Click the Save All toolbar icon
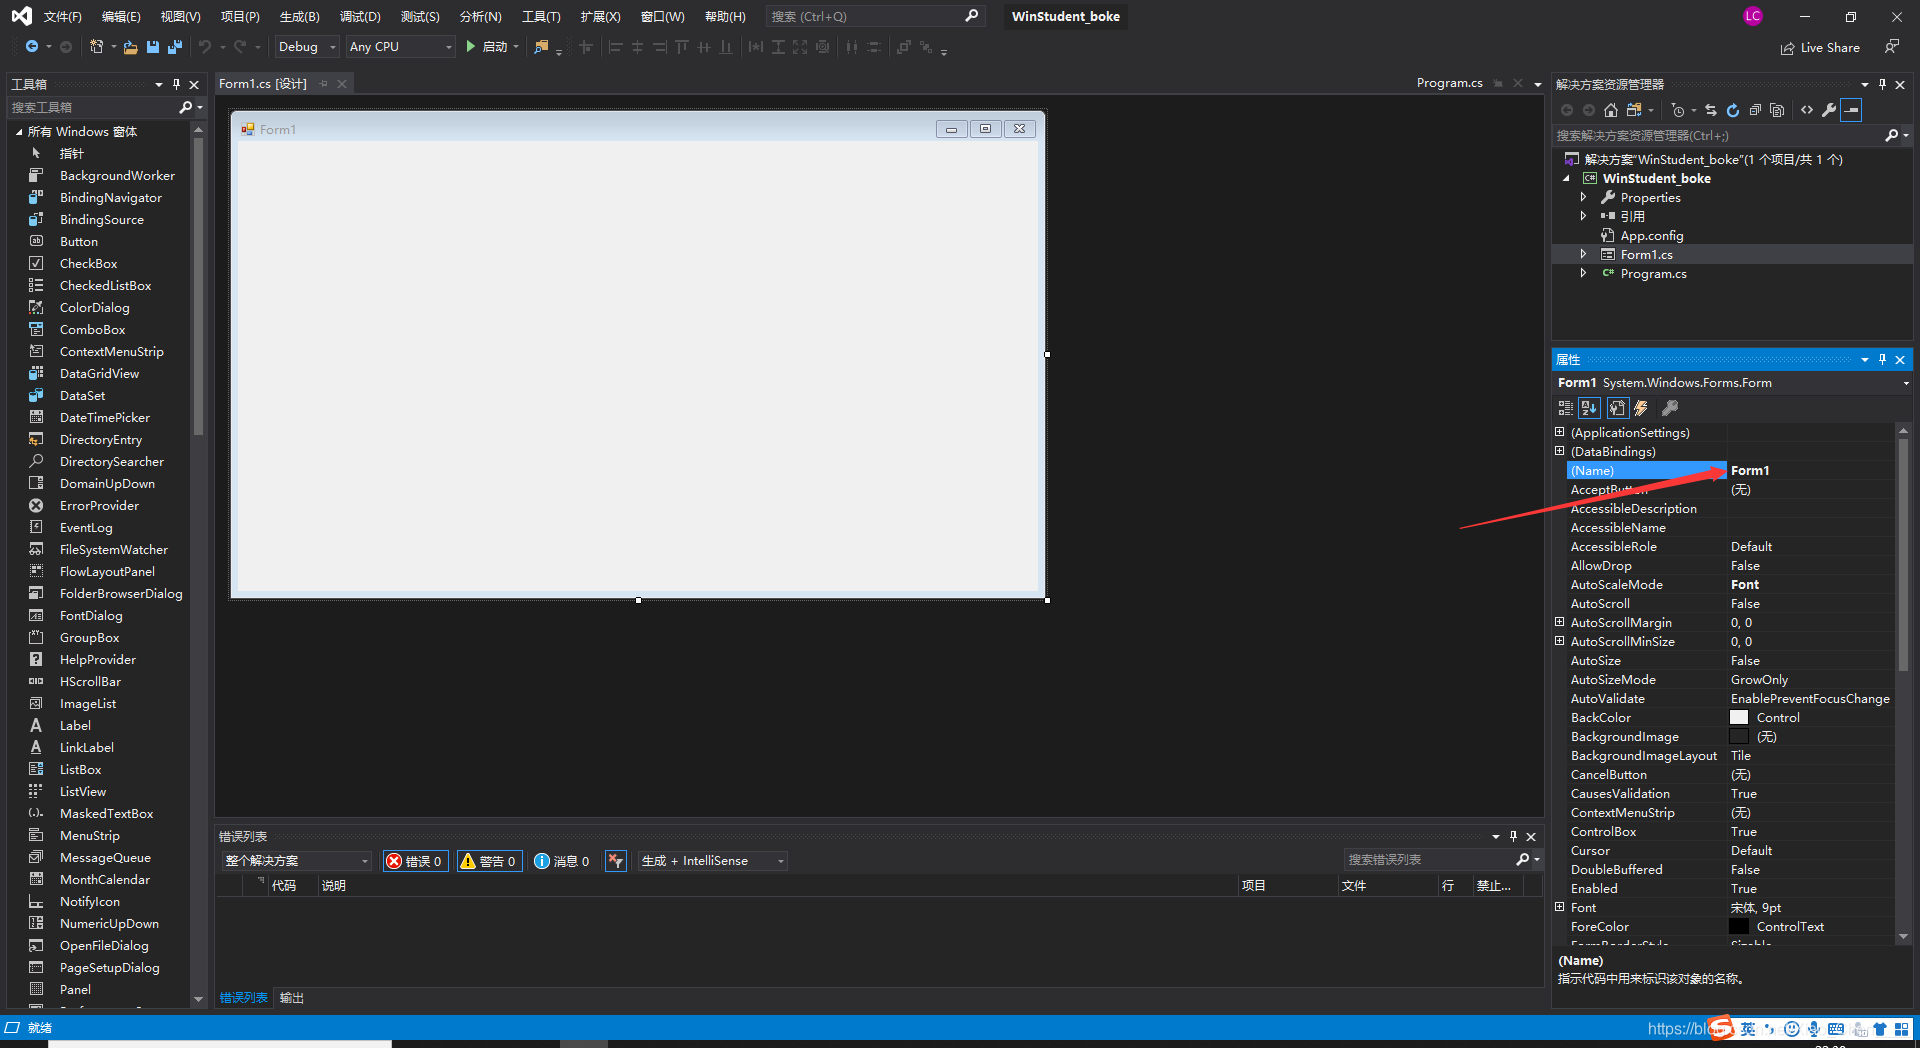Screen dimensions: 1920x1048 pyautogui.click(x=175, y=47)
